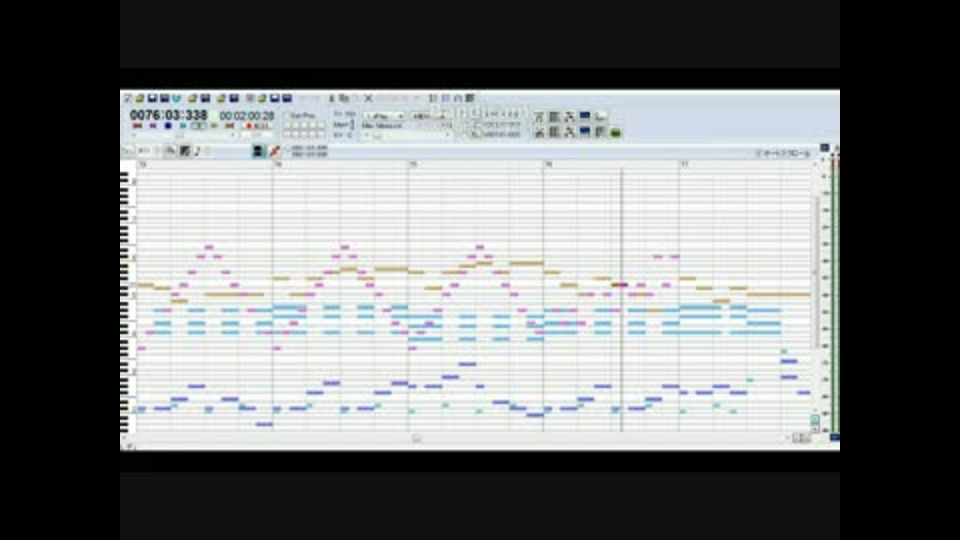Click the purple transport button

coord(152,126)
